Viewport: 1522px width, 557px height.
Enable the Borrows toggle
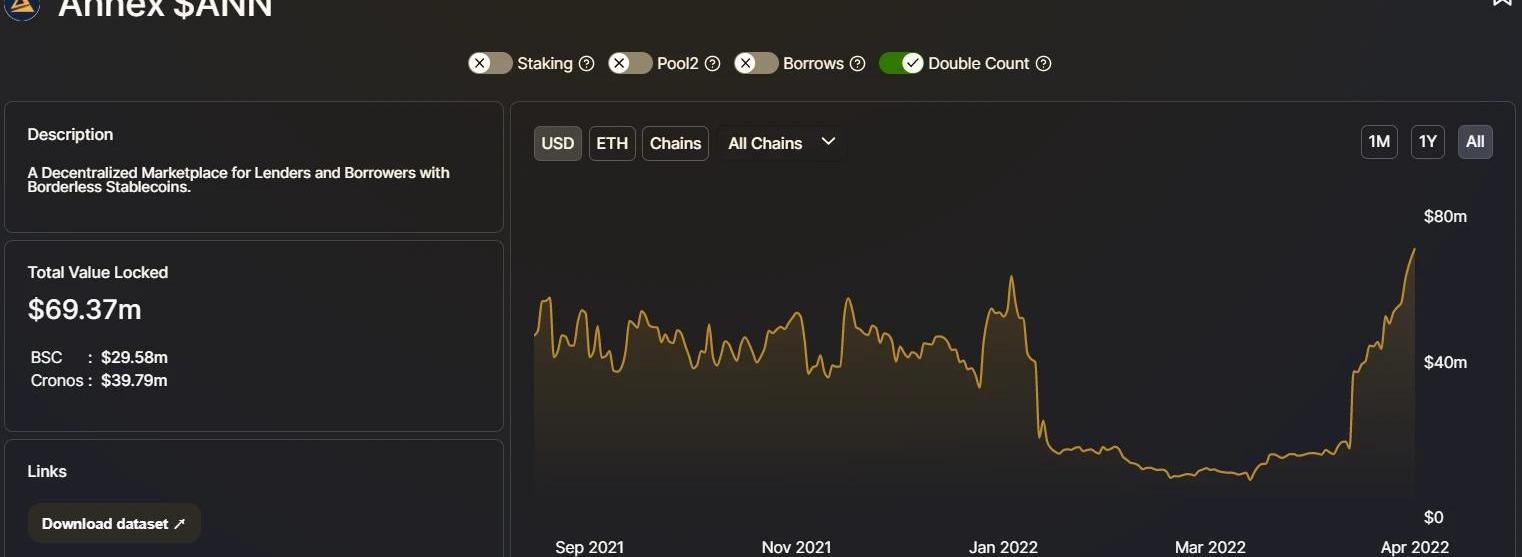pyautogui.click(x=756, y=63)
